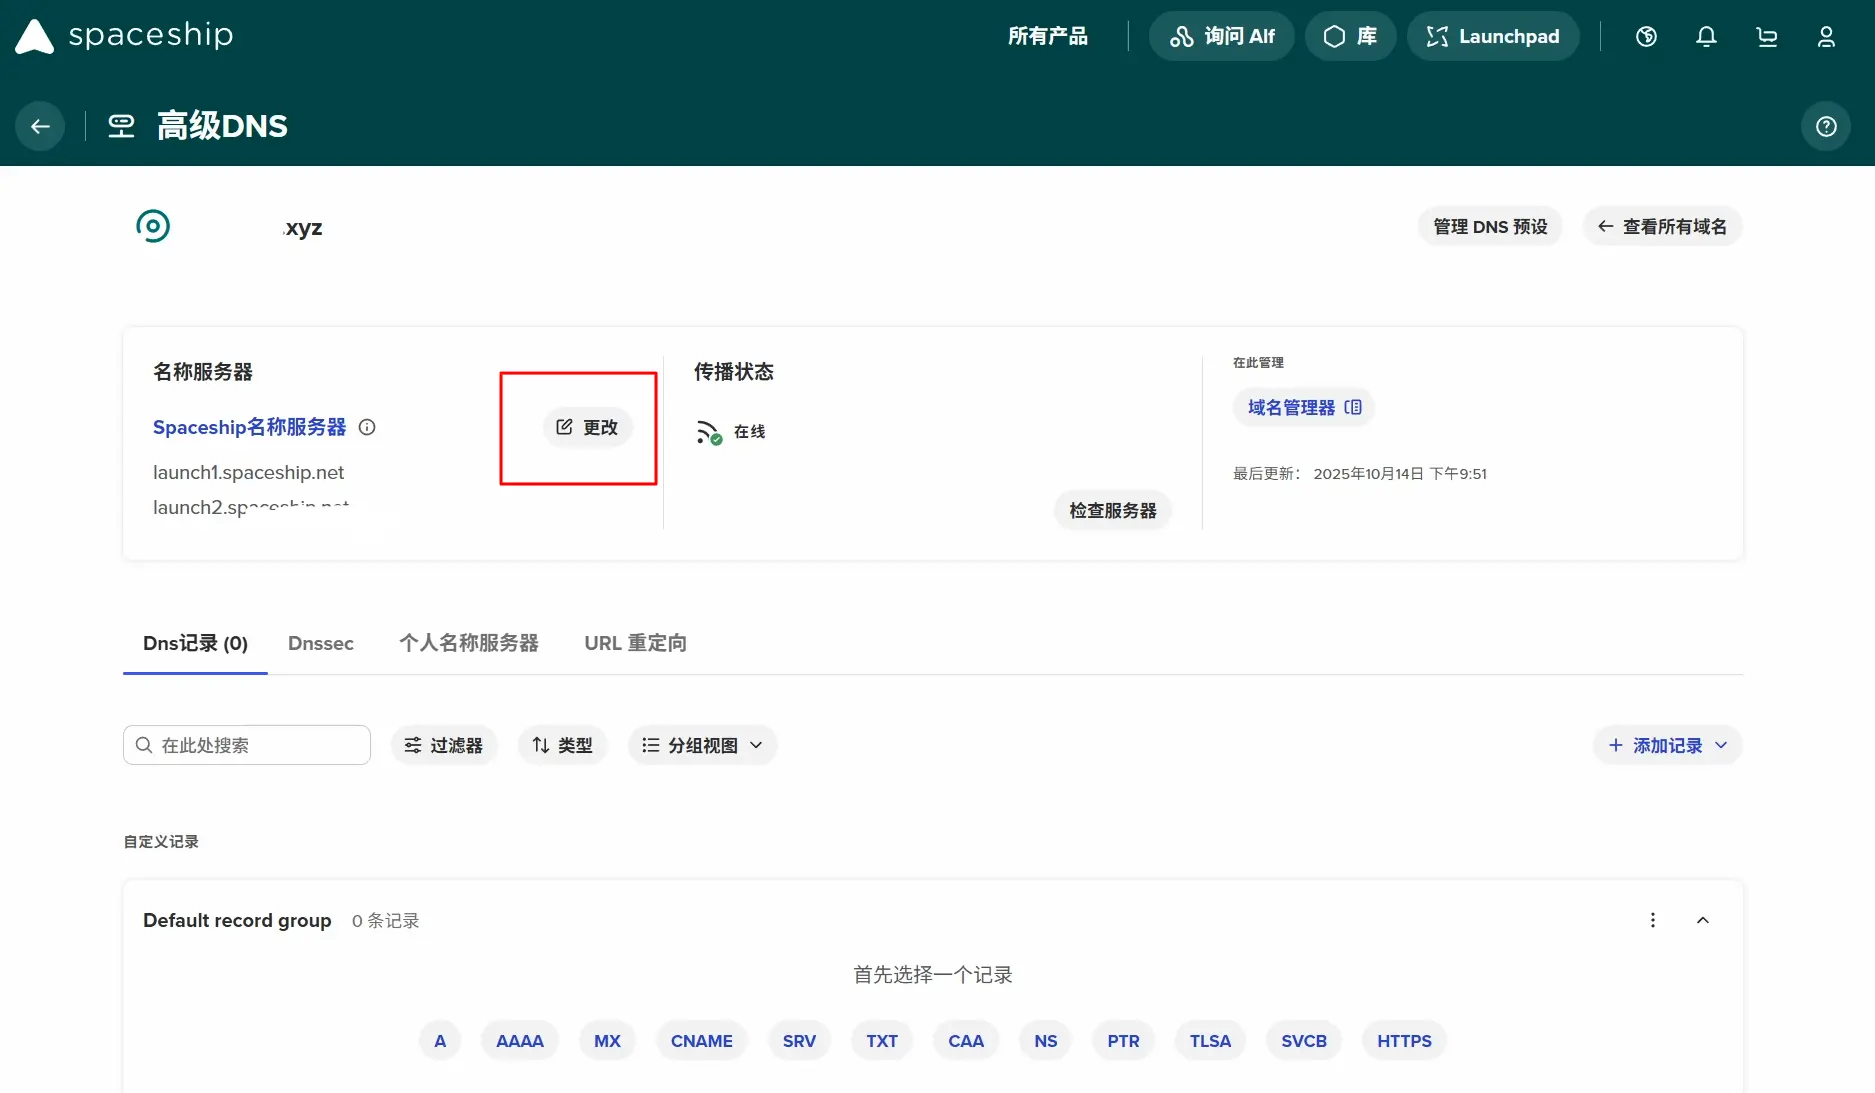Open the 库 button
Image resolution: width=1875 pixels, height=1093 pixels.
1350,37
